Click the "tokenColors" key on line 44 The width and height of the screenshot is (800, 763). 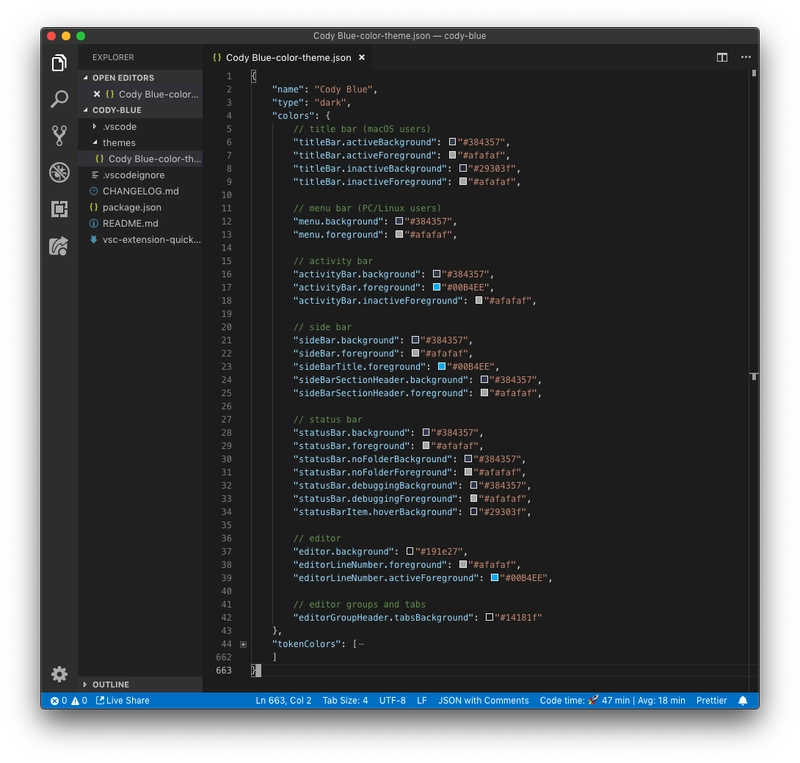(307, 644)
